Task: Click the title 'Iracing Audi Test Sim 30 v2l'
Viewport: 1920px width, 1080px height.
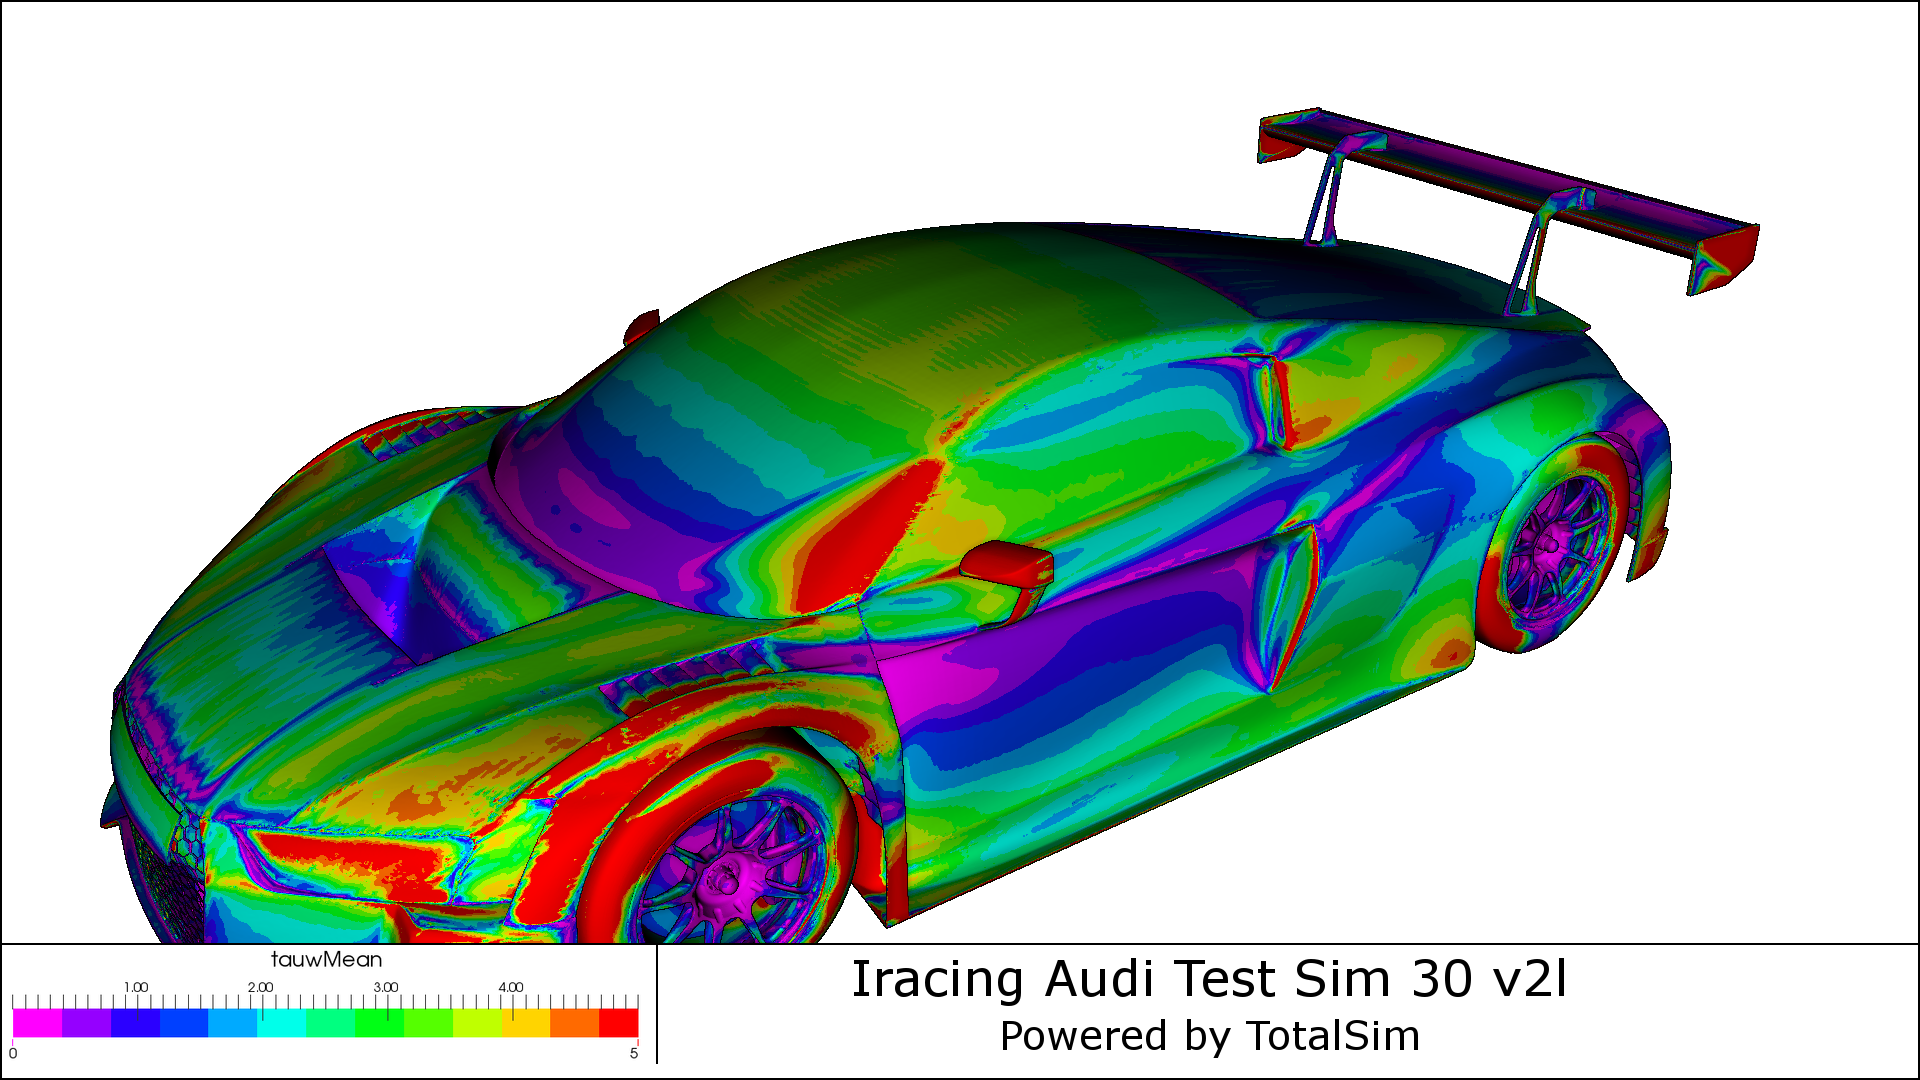Action: (1209, 979)
